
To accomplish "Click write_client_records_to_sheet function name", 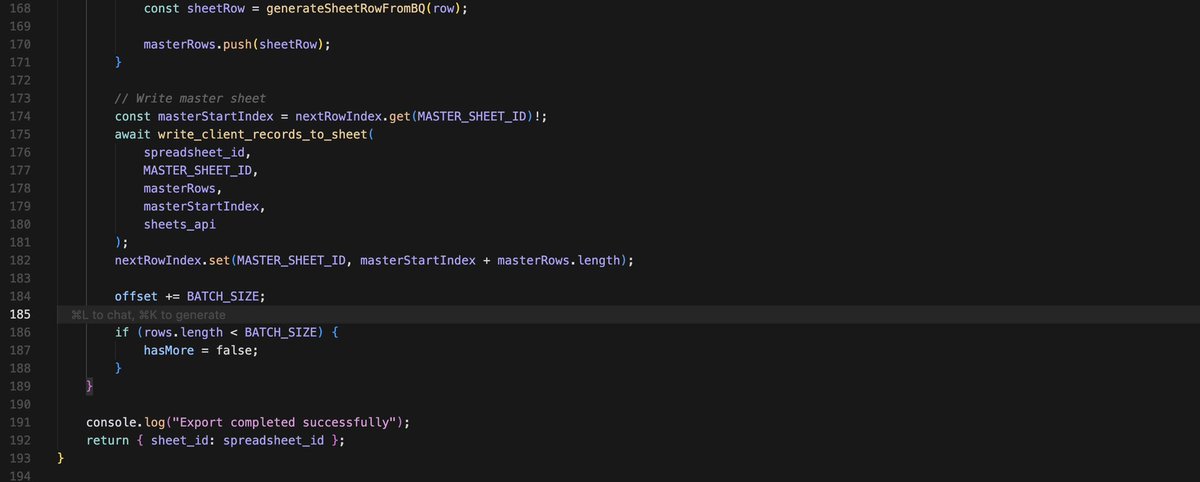I will [x=262, y=134].
